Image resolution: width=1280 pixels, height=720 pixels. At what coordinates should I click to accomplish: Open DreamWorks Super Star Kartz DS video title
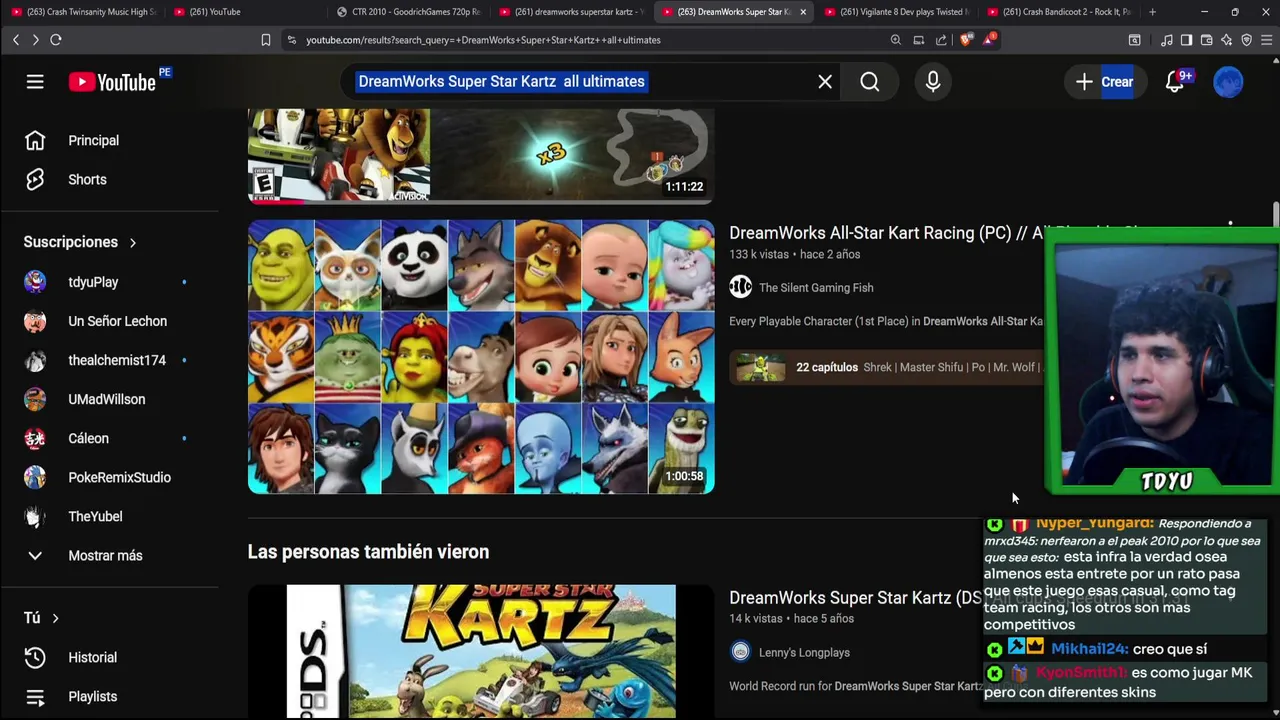coord(855,598)
